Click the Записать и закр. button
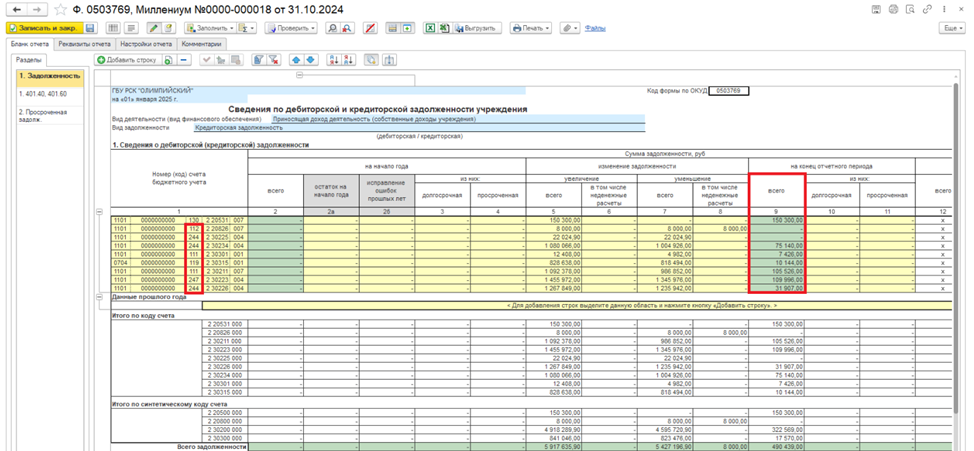Viewport: 974px width, 451px height. point(43,29)
